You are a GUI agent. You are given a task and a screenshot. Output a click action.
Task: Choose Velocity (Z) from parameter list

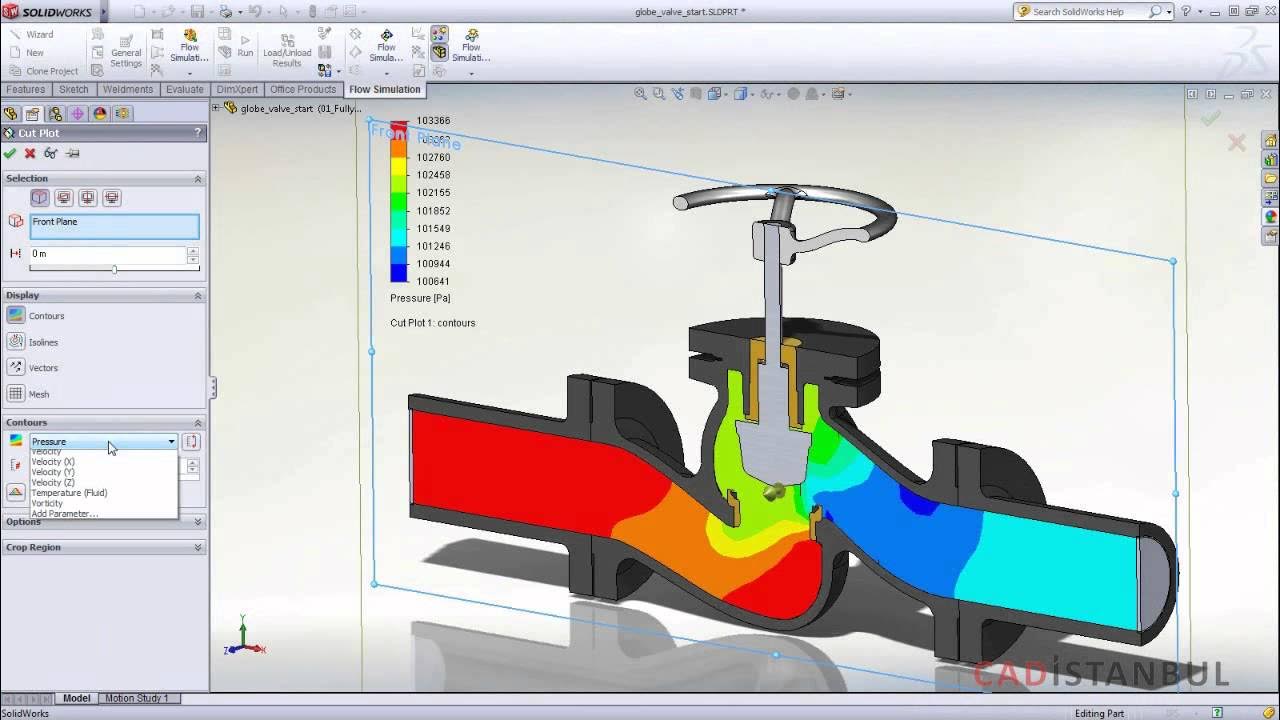[53, 482]
